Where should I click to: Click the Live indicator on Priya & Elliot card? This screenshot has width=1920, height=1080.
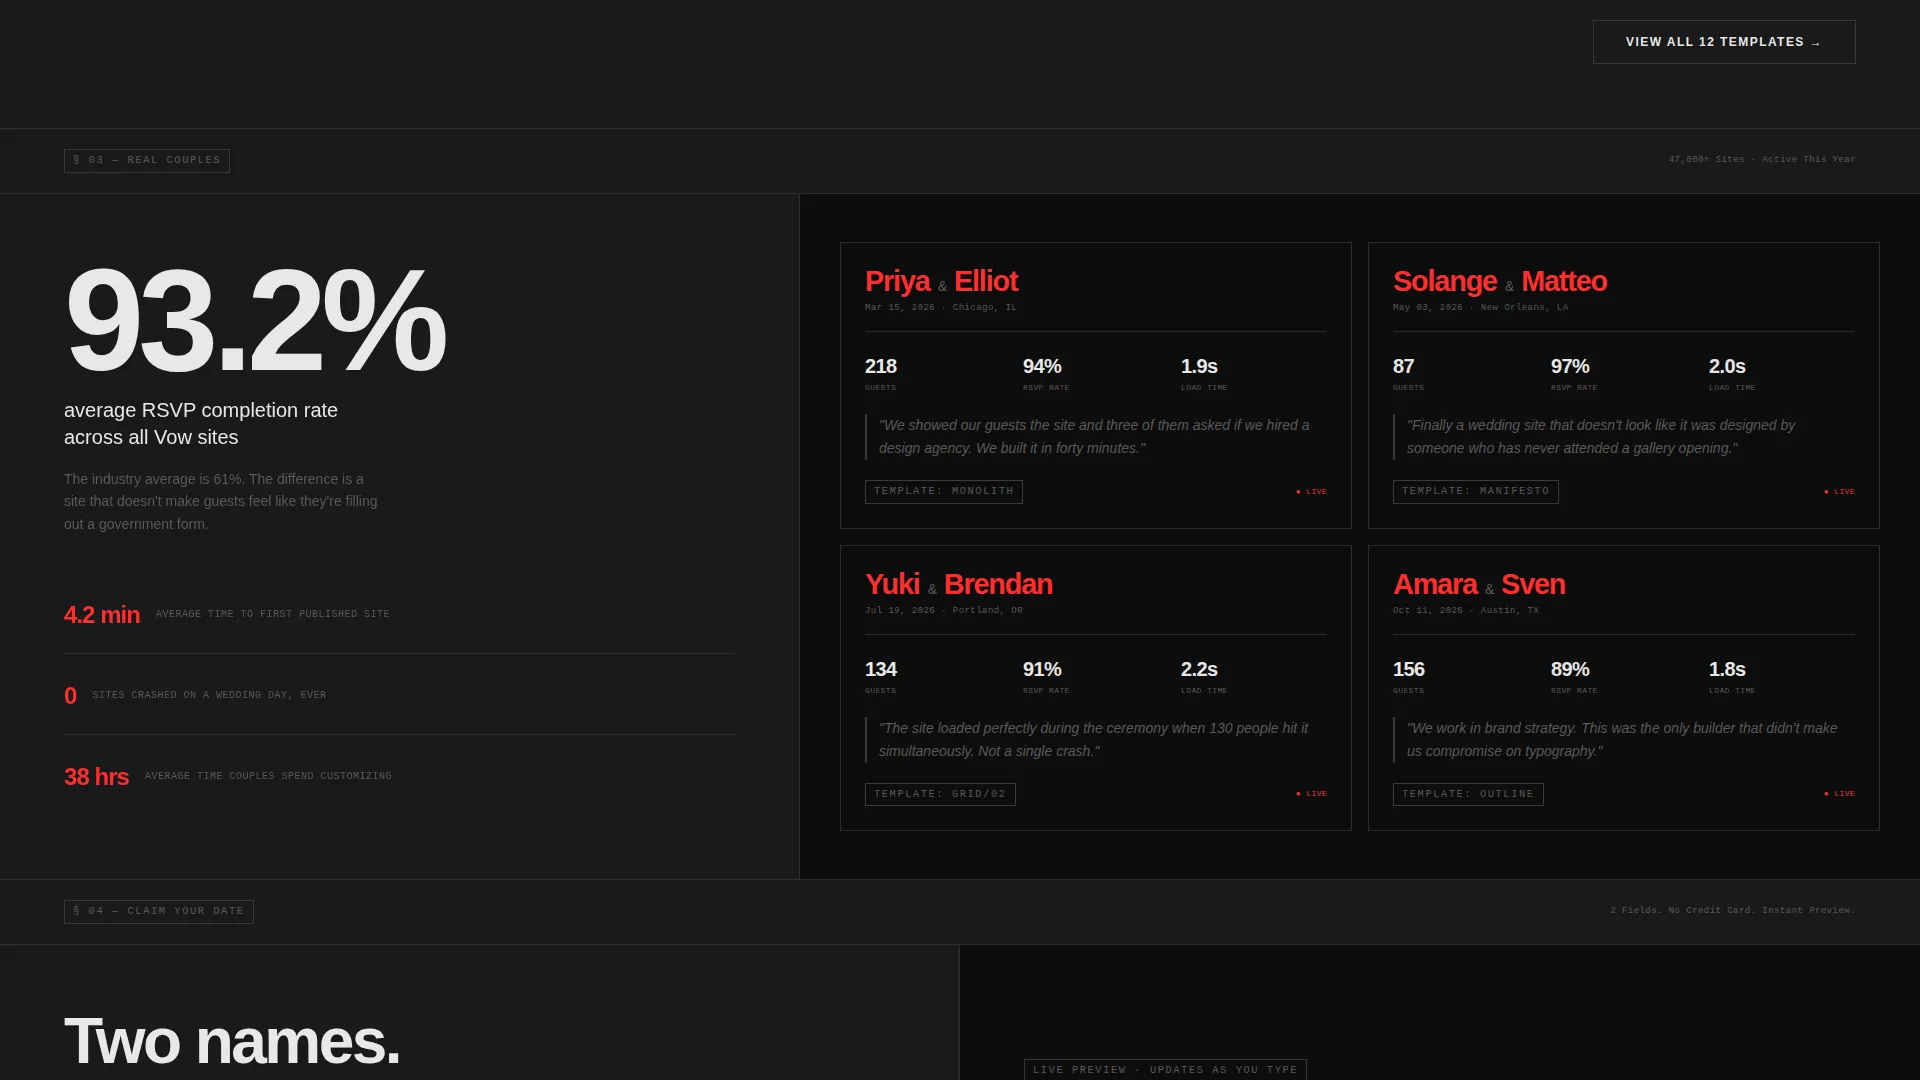(1311, 492)
